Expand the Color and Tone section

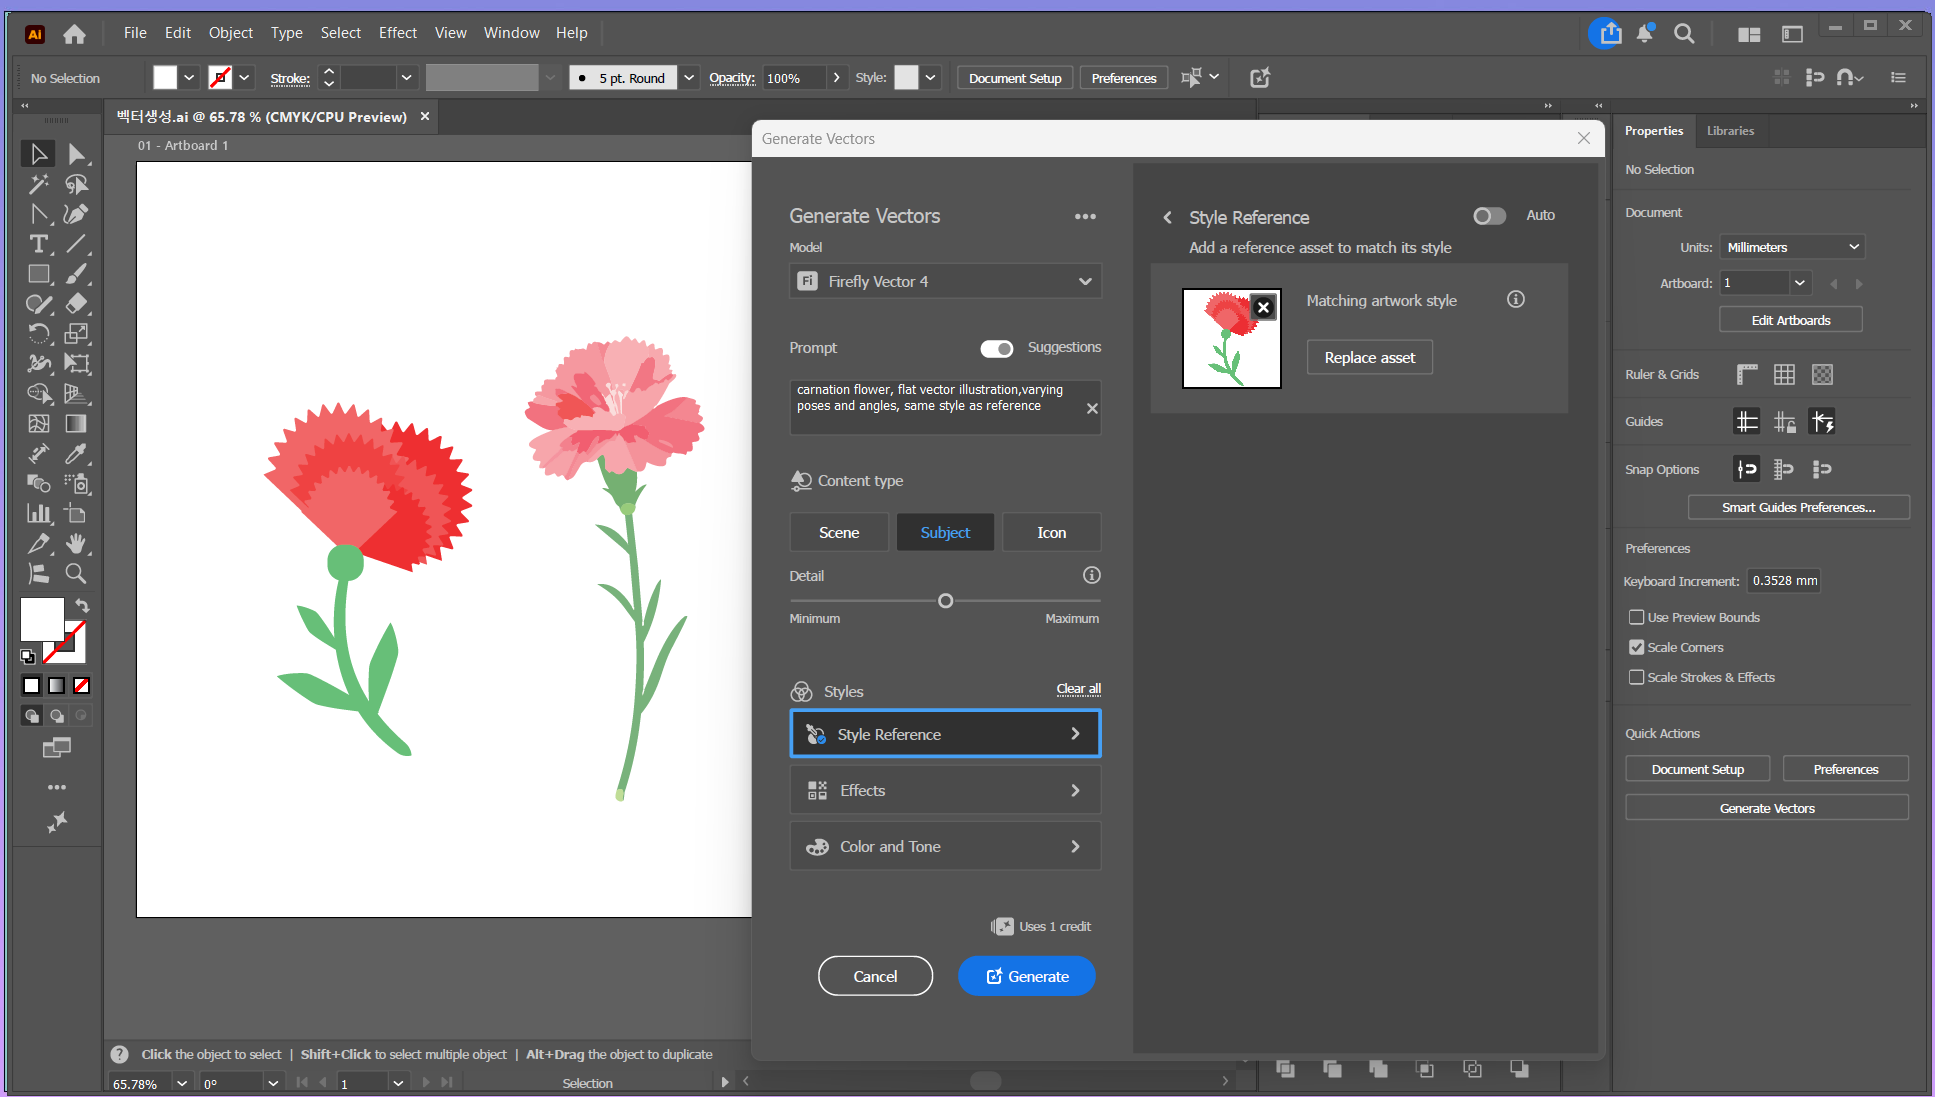pyautogui.click(x=945, y=847)
